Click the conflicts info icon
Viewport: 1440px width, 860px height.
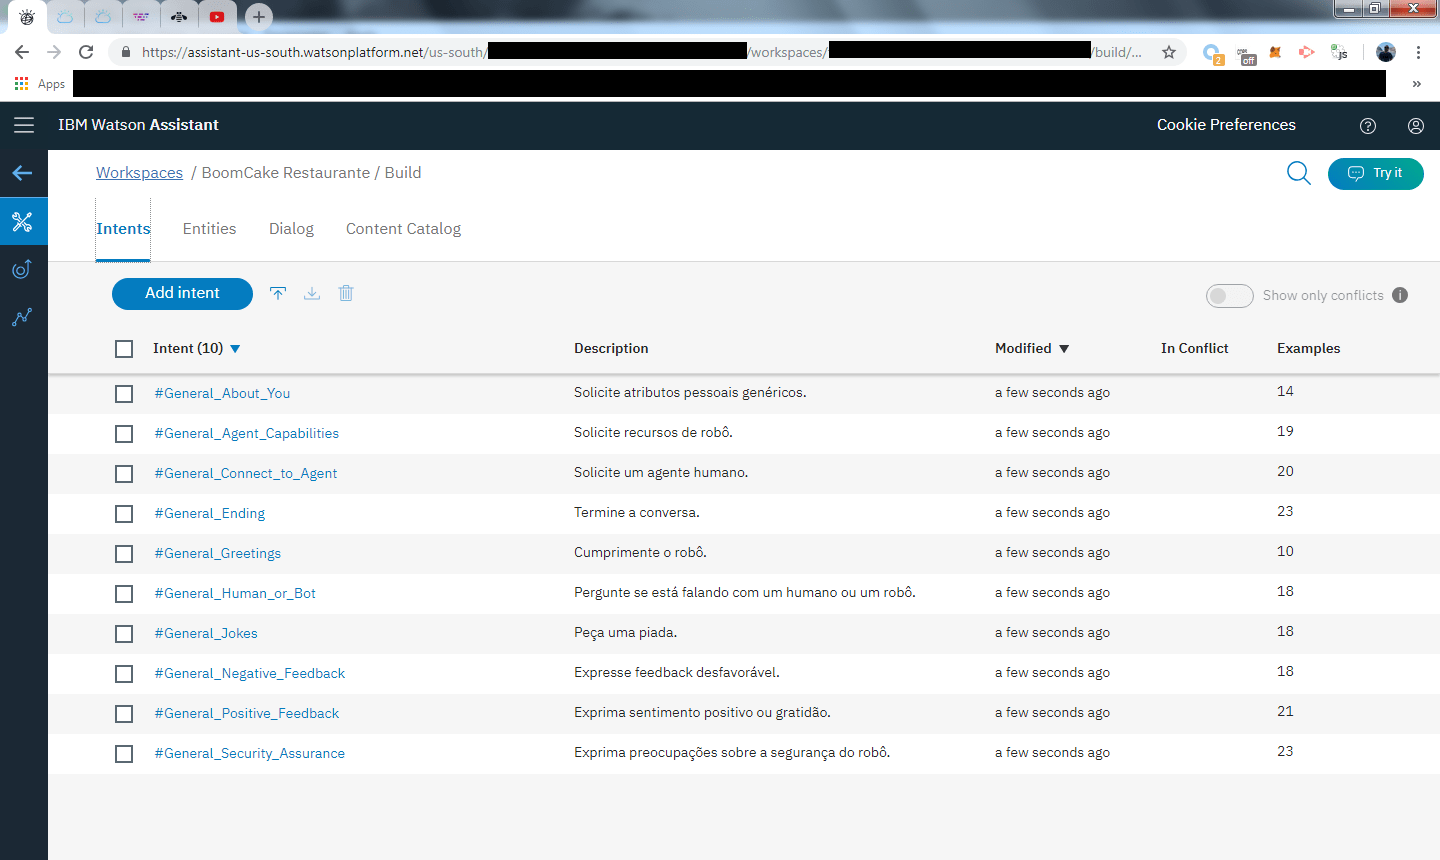pyautogui.click(x=1400, y=295)
